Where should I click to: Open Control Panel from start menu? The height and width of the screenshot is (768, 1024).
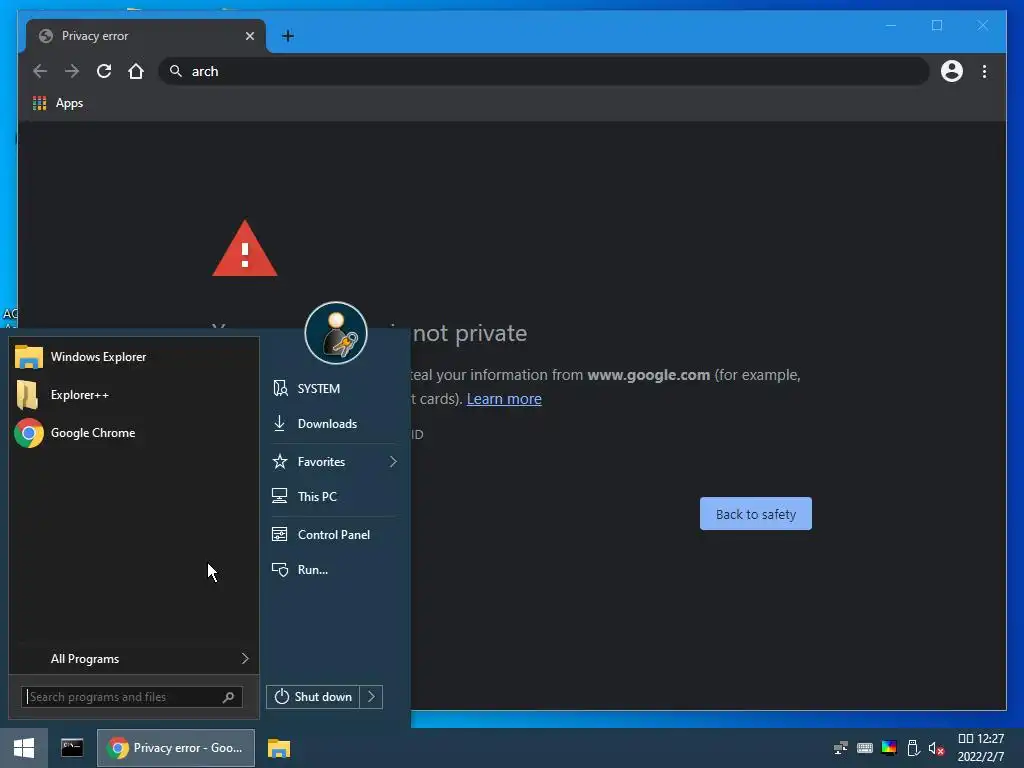coord(334,535)
